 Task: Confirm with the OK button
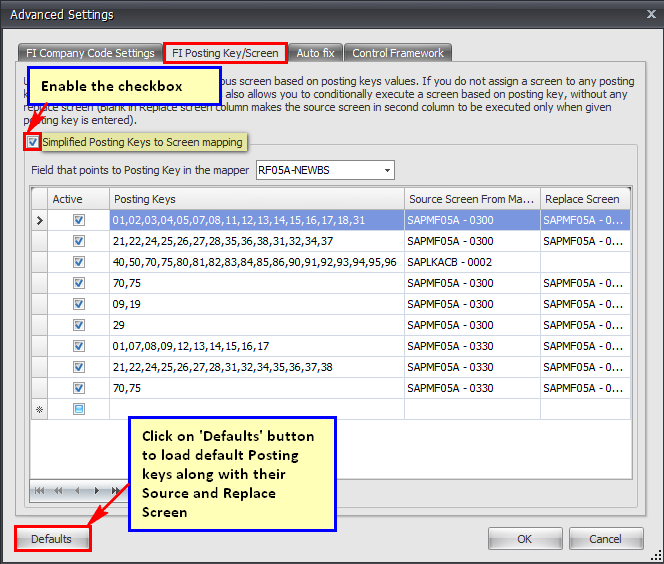click(525, 539)
